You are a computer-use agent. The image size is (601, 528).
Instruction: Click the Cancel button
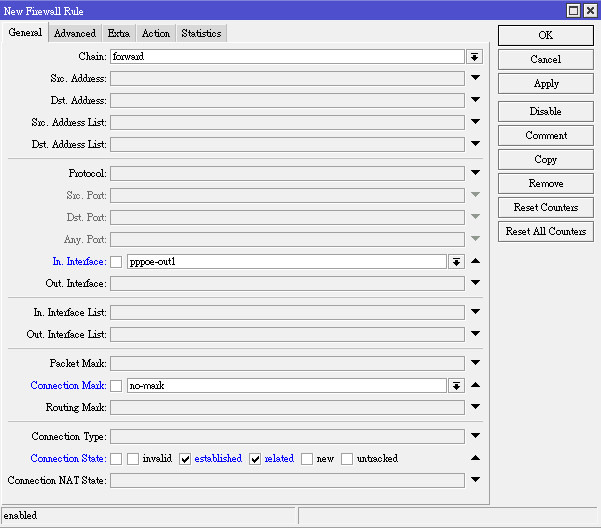click(546, 59)
